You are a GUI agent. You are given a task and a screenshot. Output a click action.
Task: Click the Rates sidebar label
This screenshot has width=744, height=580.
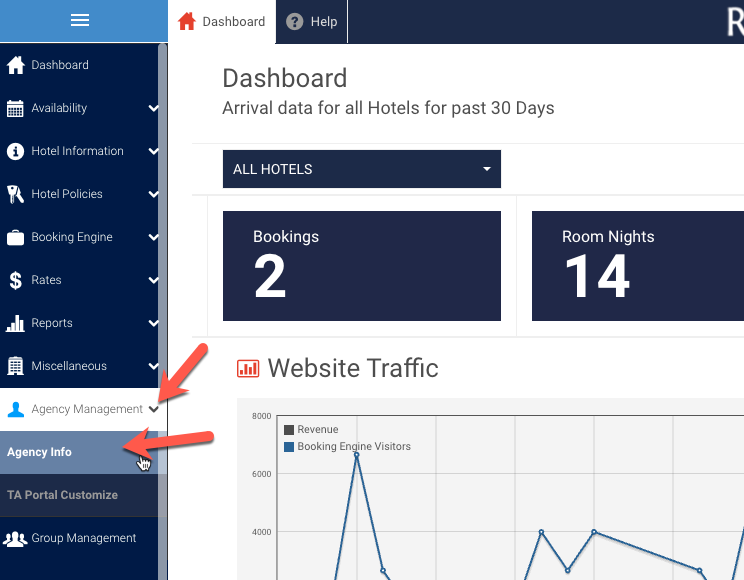click(x=46, y=280)
